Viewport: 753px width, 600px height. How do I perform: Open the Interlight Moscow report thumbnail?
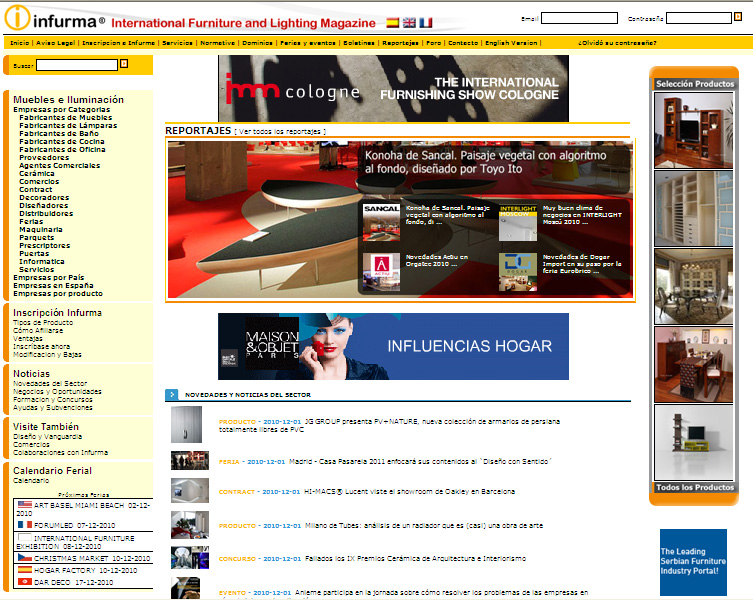(518, 222)
